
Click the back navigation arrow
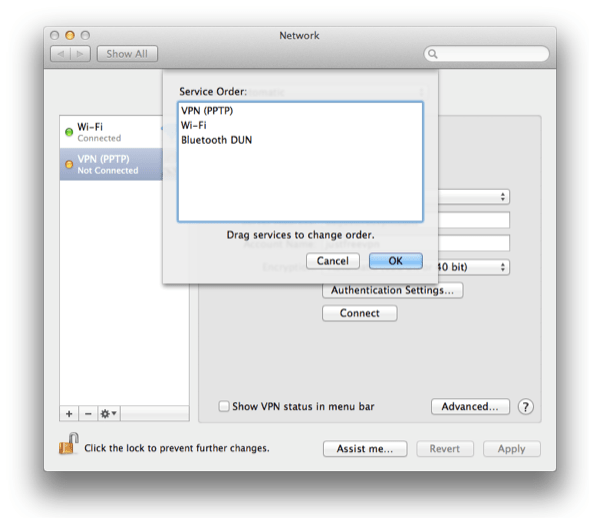pyautogui.click(x=60, y=54)
